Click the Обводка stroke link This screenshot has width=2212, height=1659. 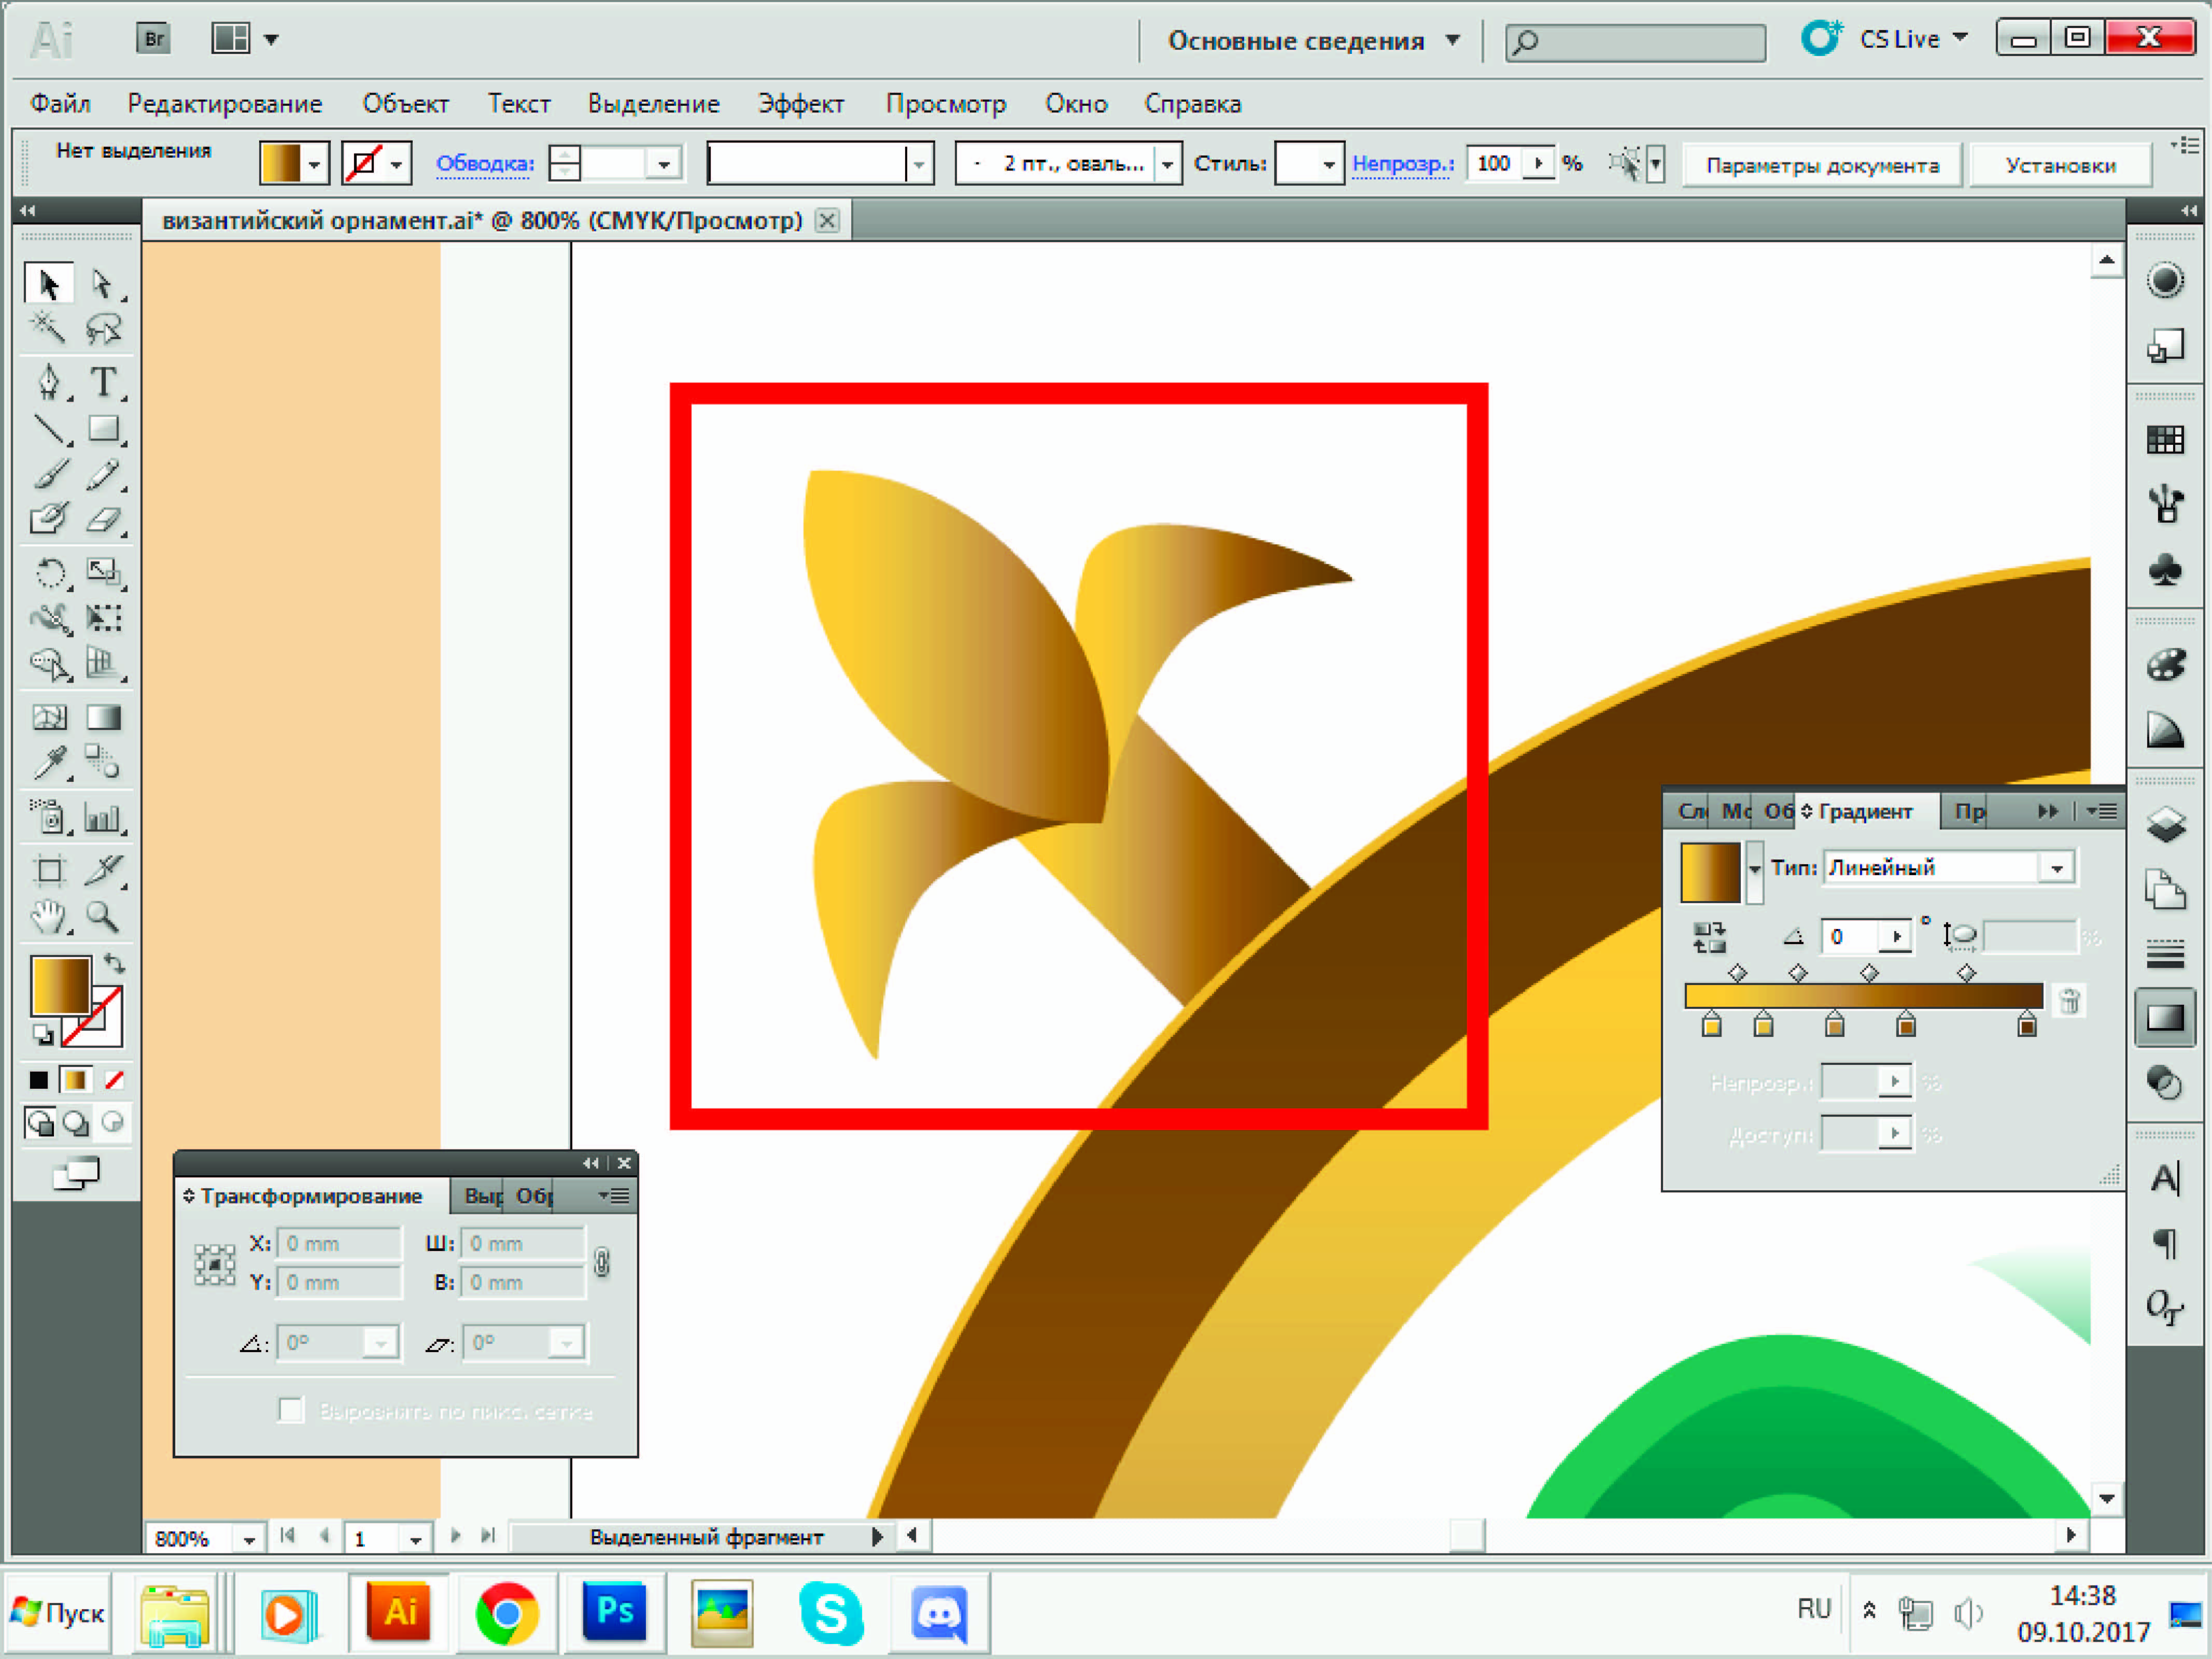485,163
